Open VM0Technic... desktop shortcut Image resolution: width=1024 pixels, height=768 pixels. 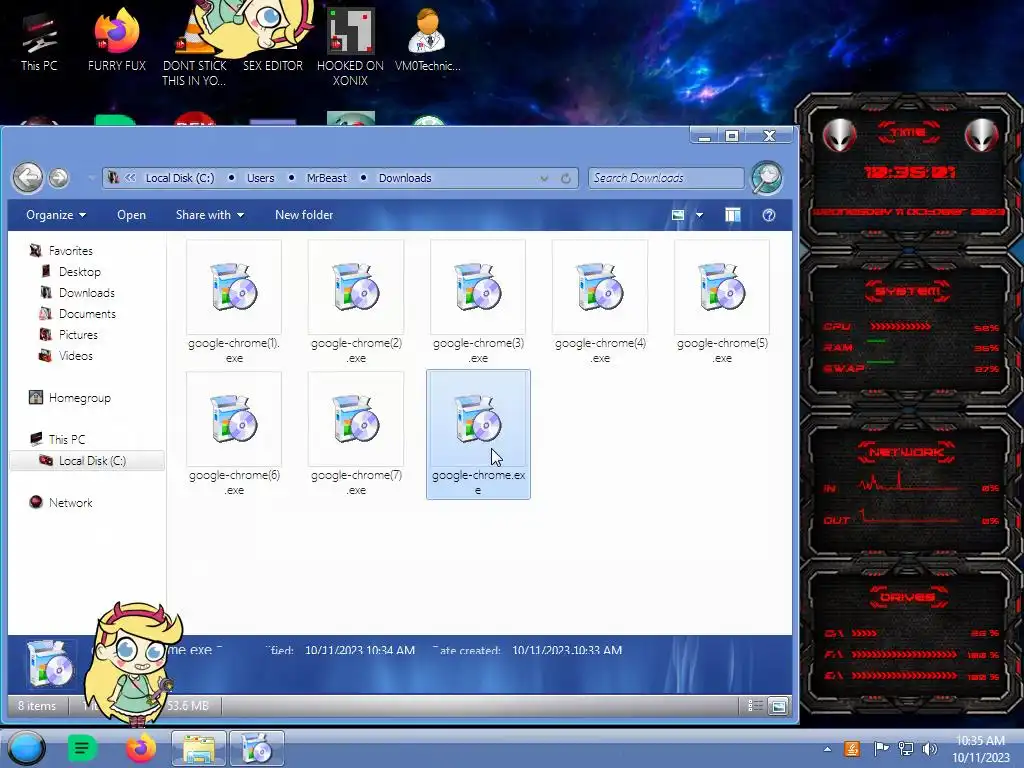point(427,40)
